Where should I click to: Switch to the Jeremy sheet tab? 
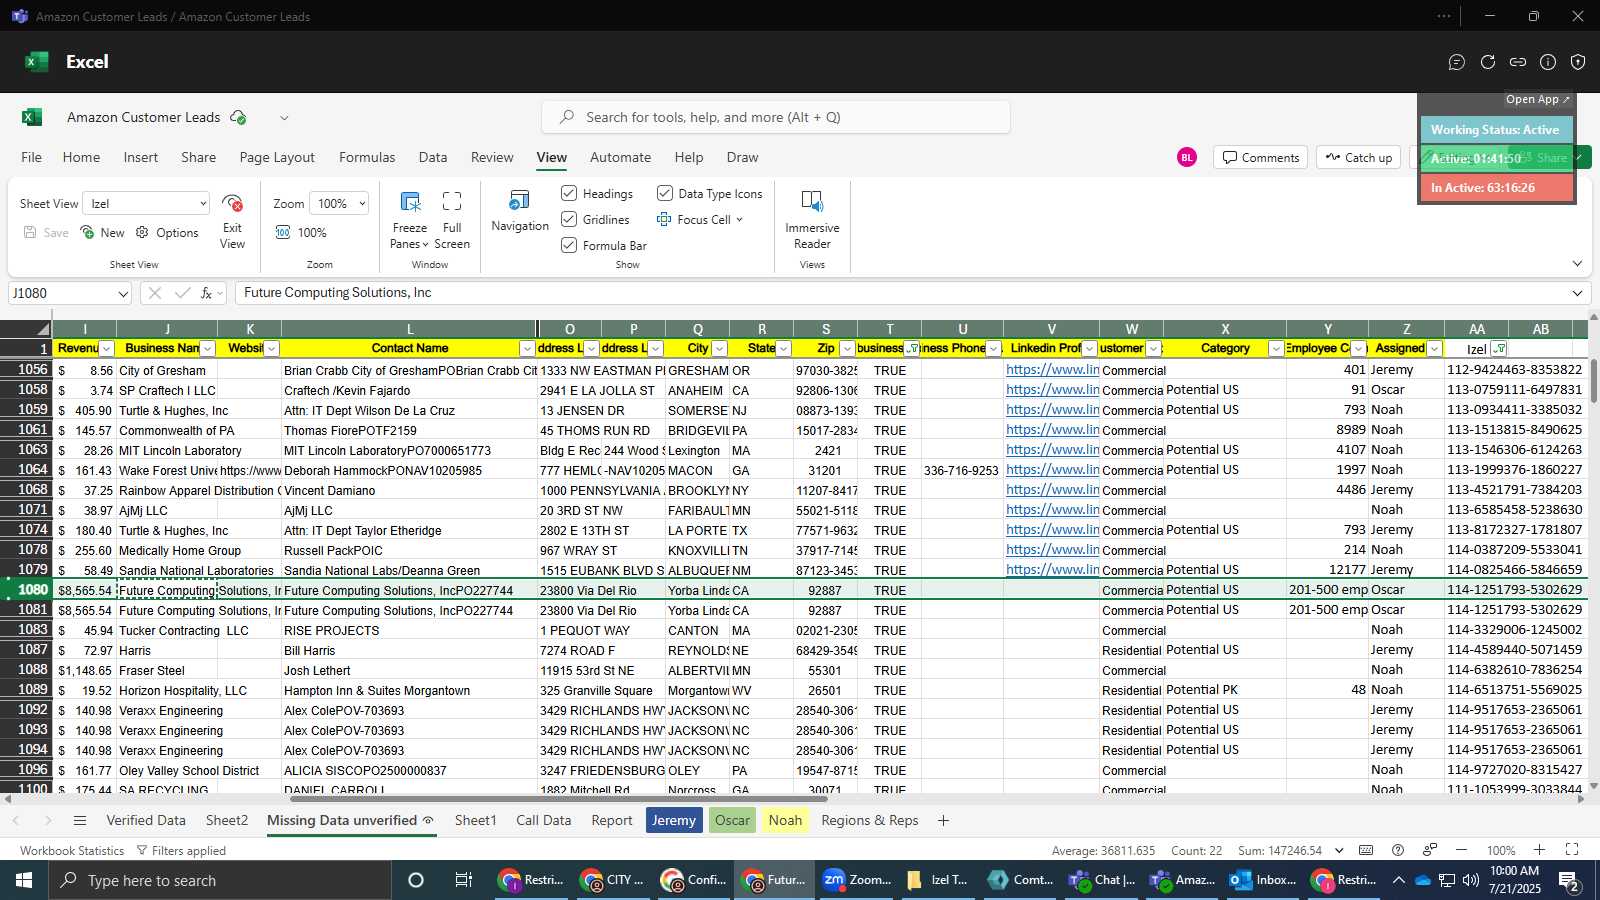click(674, 820)
